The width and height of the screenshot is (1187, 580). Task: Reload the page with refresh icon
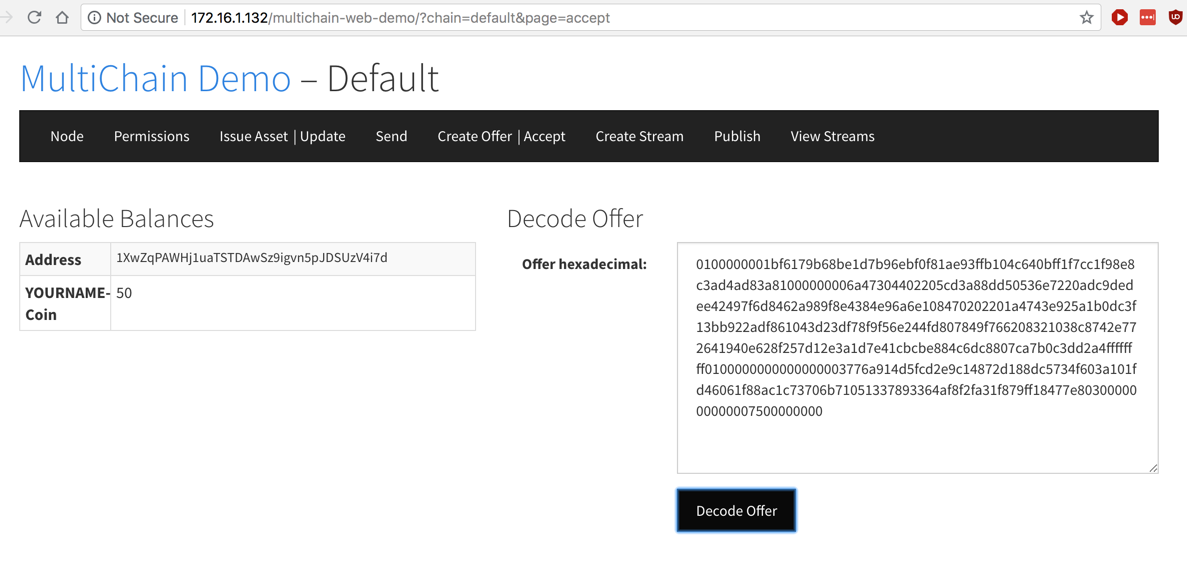pyautogui.click(x=34, y=17)
